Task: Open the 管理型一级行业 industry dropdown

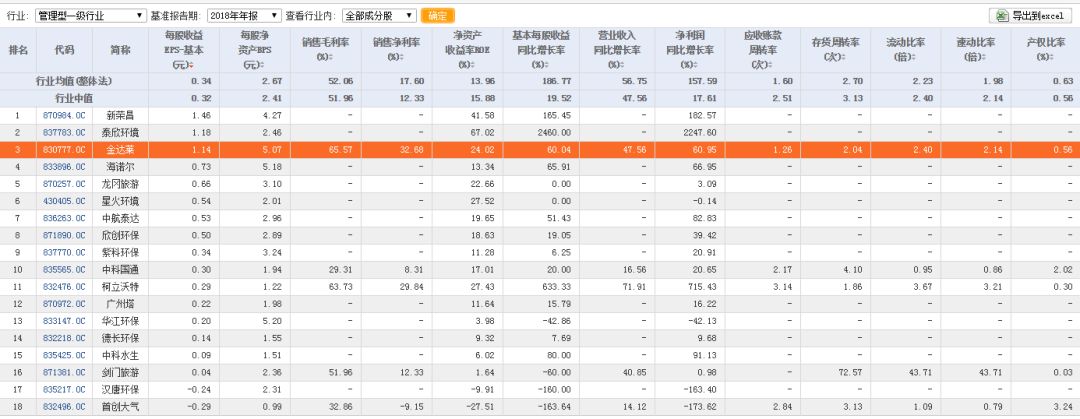Action: coord(90,15)
